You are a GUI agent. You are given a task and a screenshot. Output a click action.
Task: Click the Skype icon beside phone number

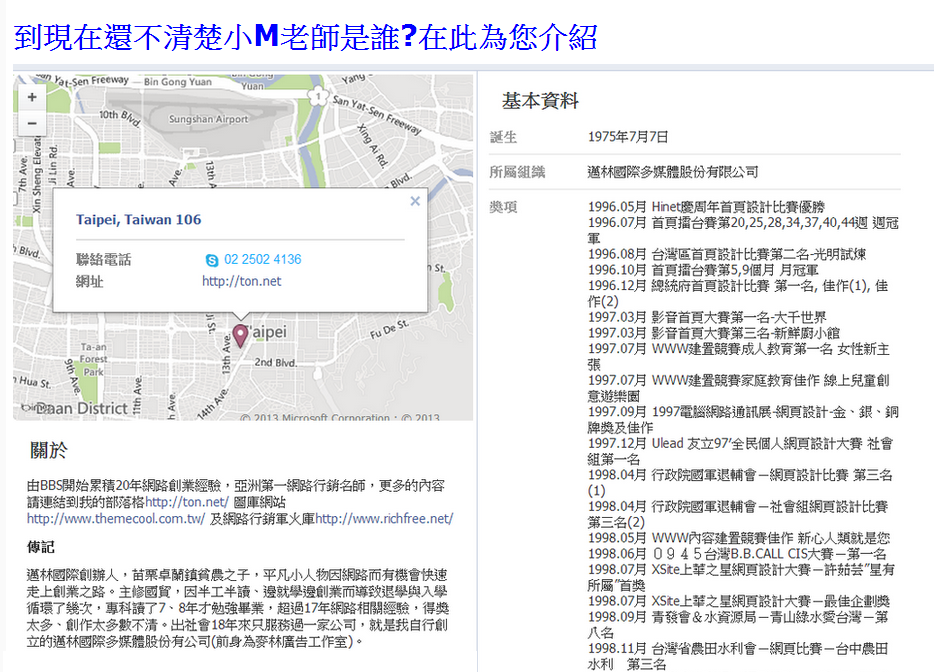211,260
